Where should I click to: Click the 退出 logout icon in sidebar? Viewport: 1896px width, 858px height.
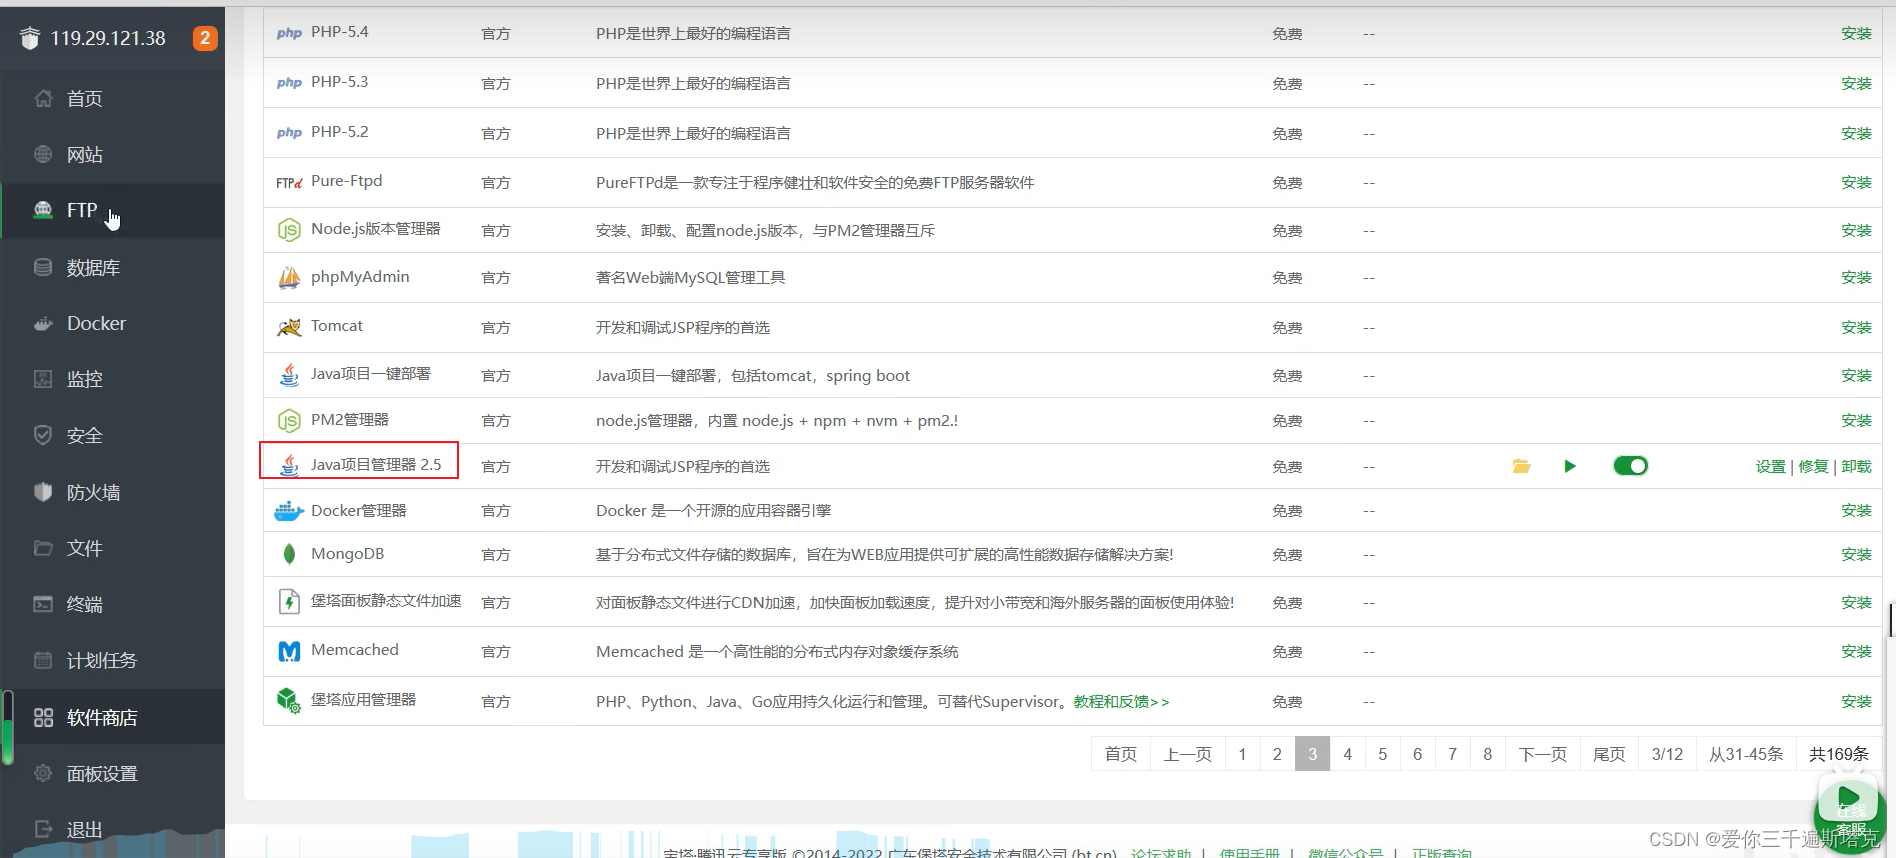43,829
